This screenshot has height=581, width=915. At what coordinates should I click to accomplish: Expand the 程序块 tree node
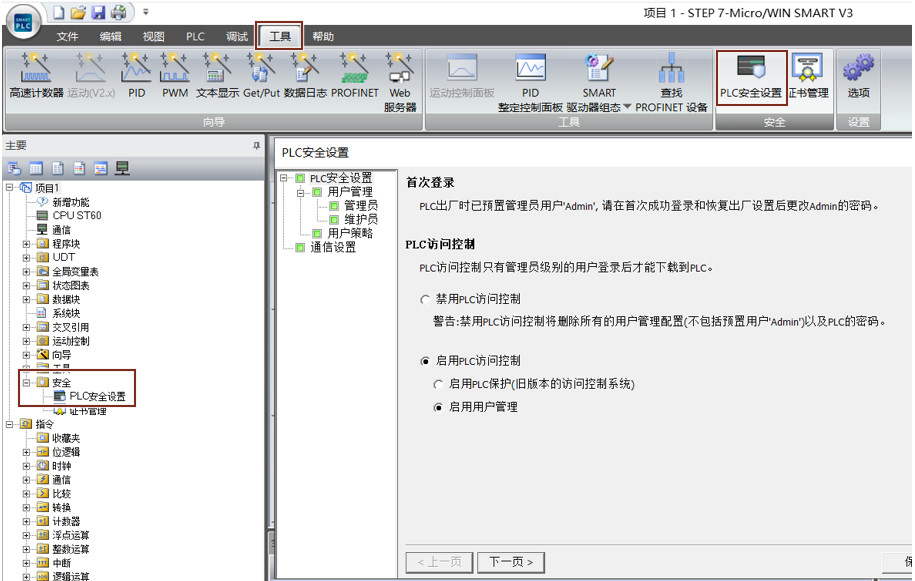pyautogui.click(x=27, y=243)
